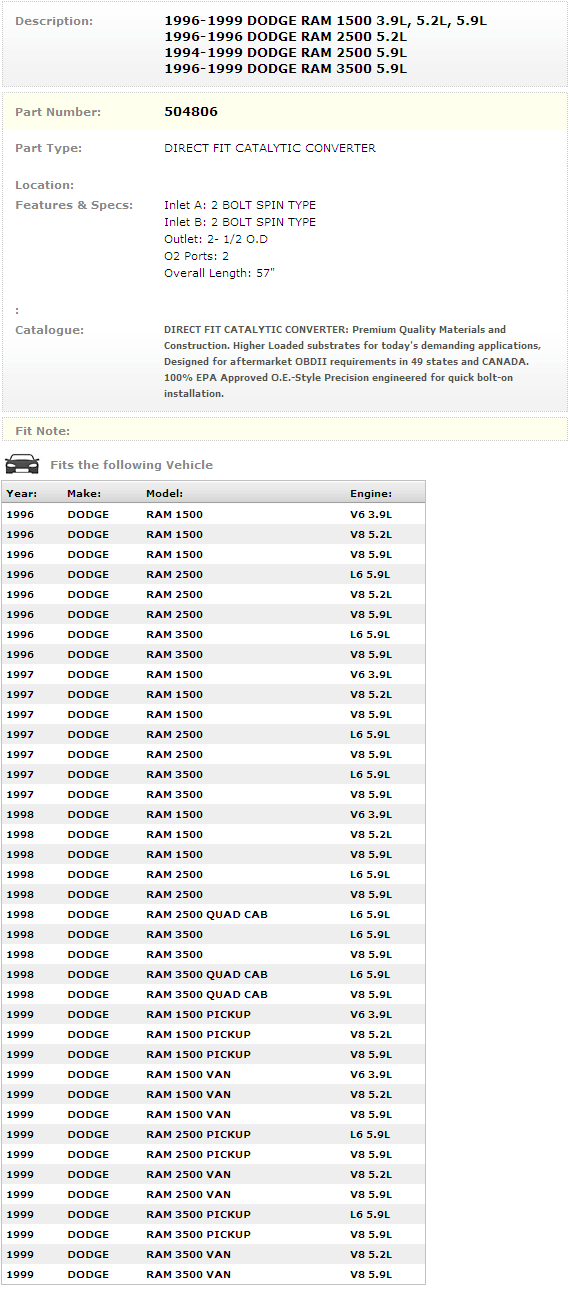Click 1999 RAM 1500 PICKUP V6 3.9L row
Screen dimensions: 570x1305
[x=213, y=1014]
